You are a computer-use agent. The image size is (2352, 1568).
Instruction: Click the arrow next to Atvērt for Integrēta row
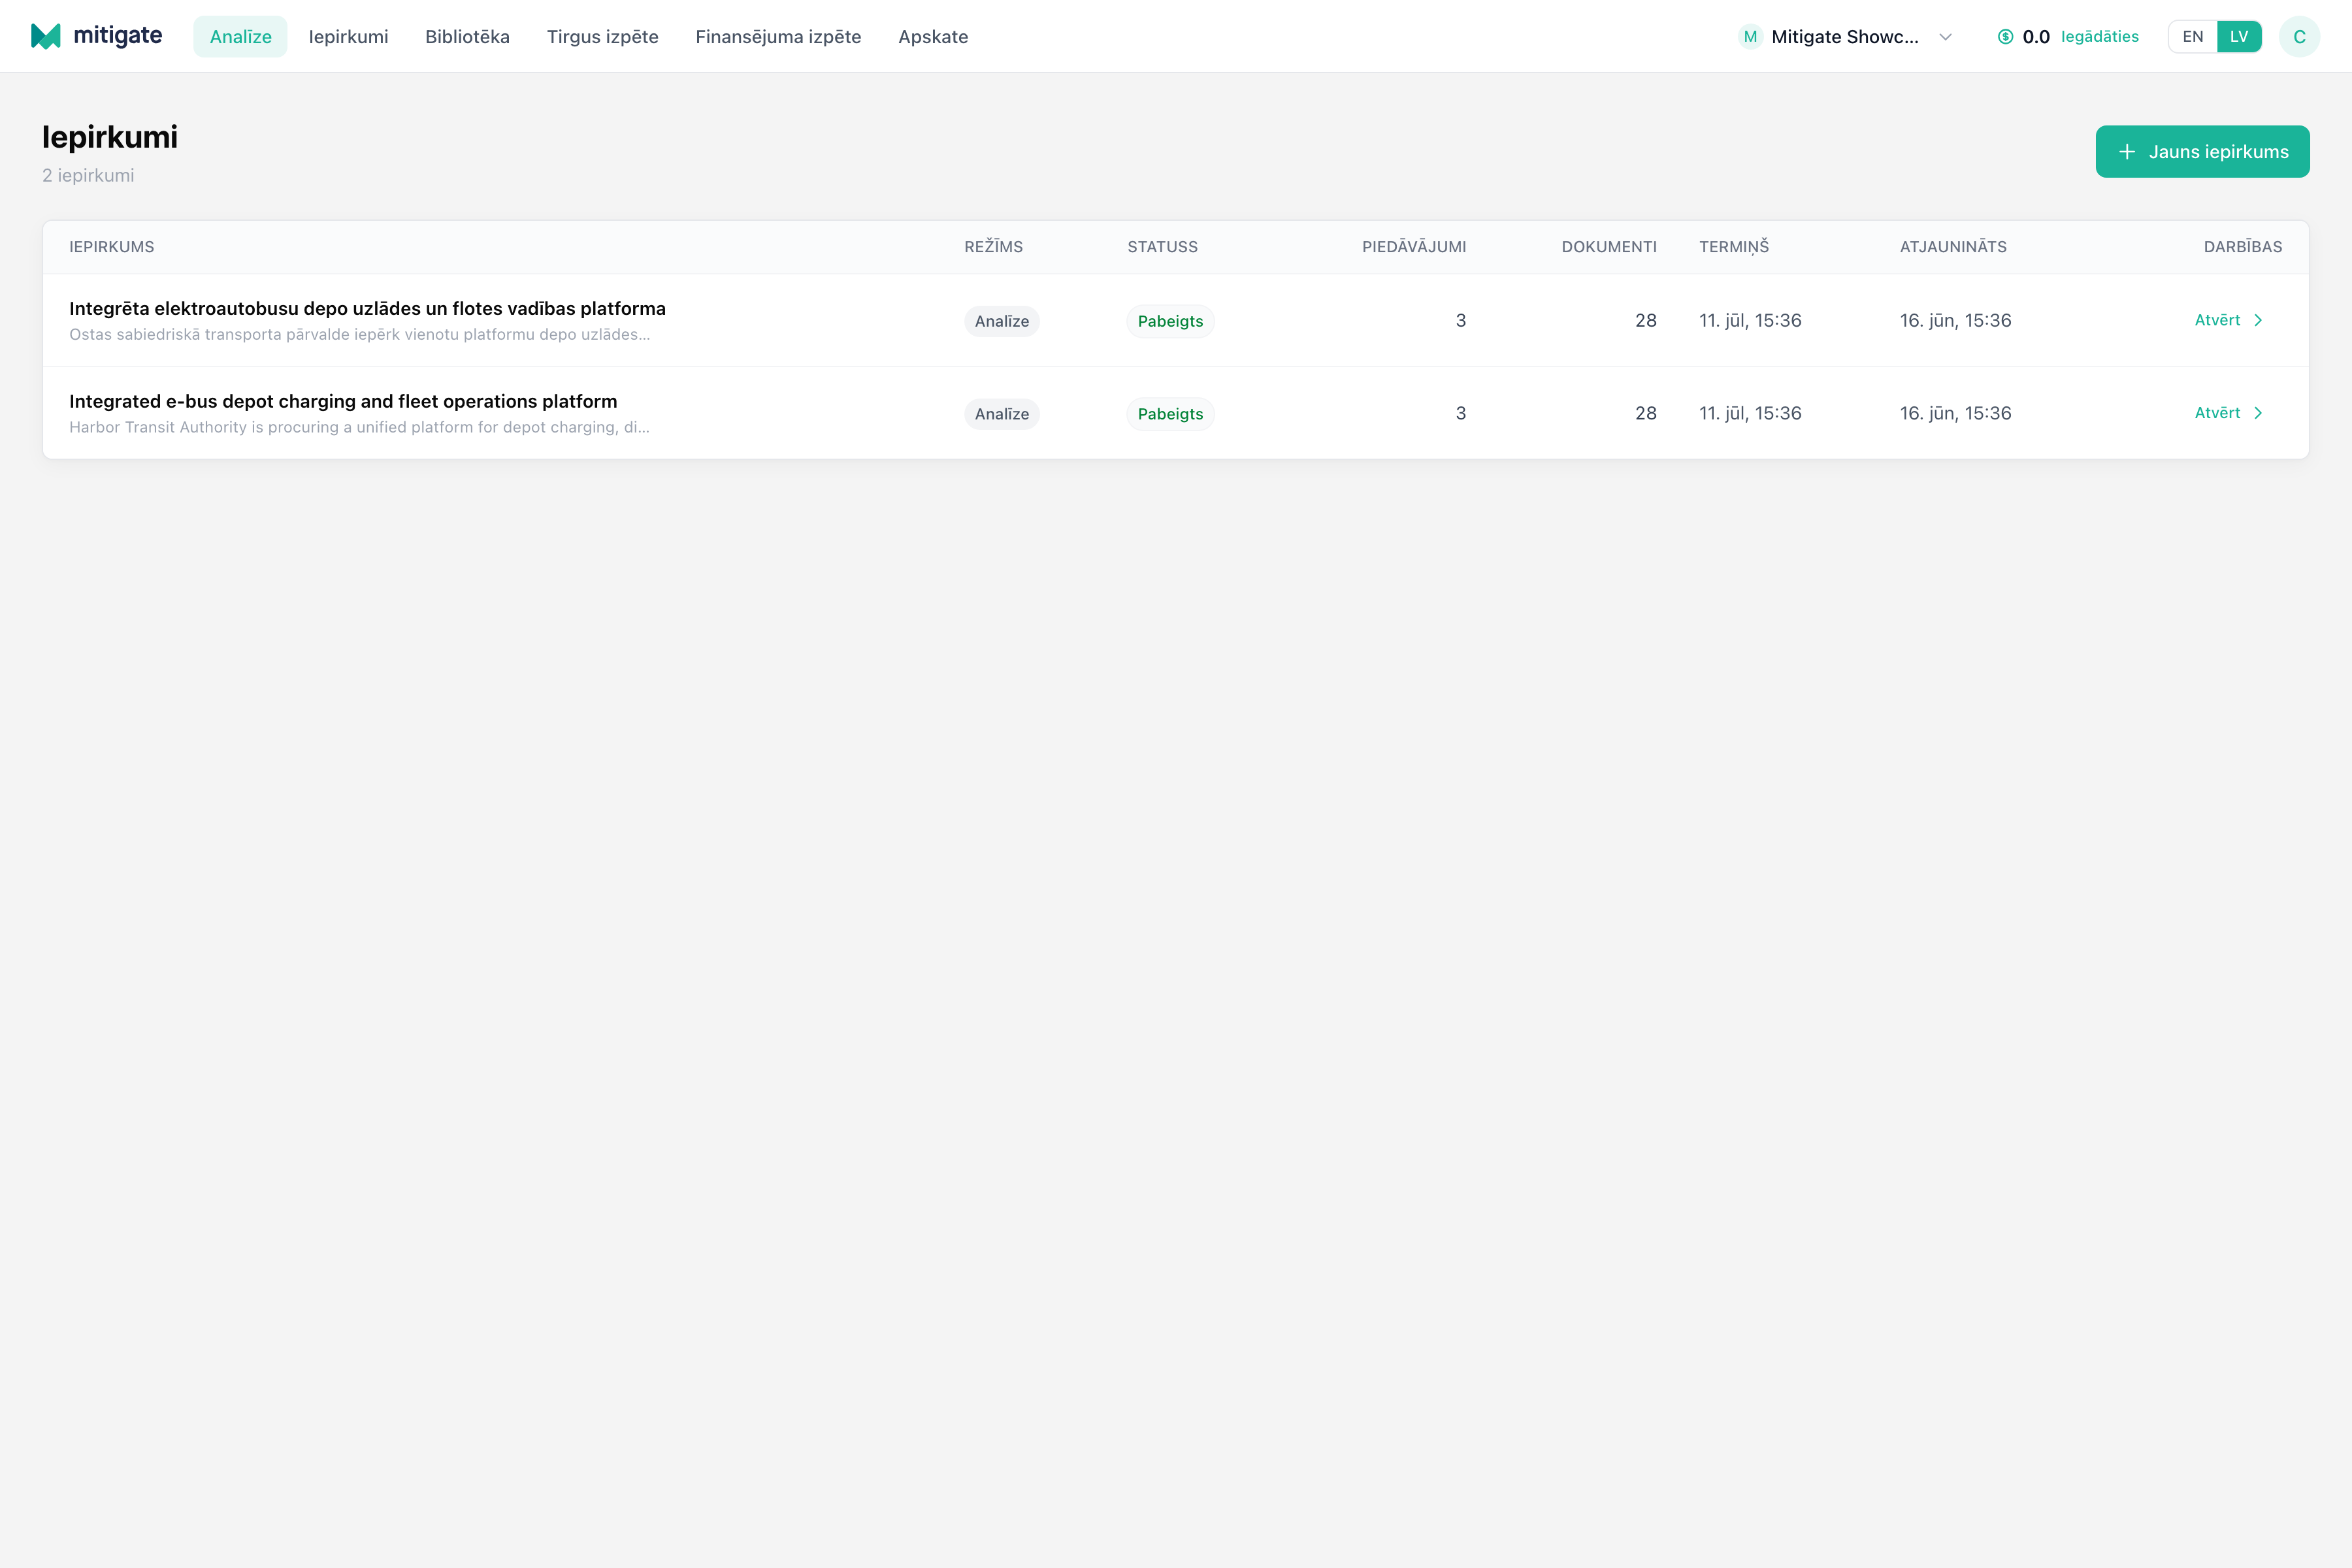[2258, 320]
